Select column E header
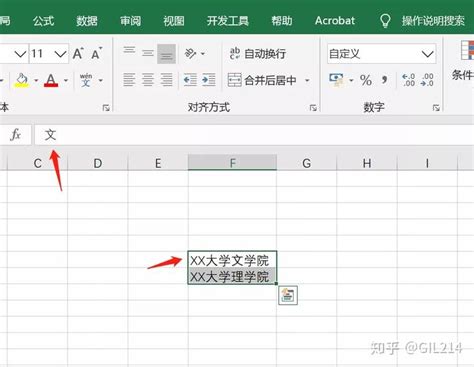Image resolution: width=474 pixels, height=367 pixels. [x=158, y=163]
